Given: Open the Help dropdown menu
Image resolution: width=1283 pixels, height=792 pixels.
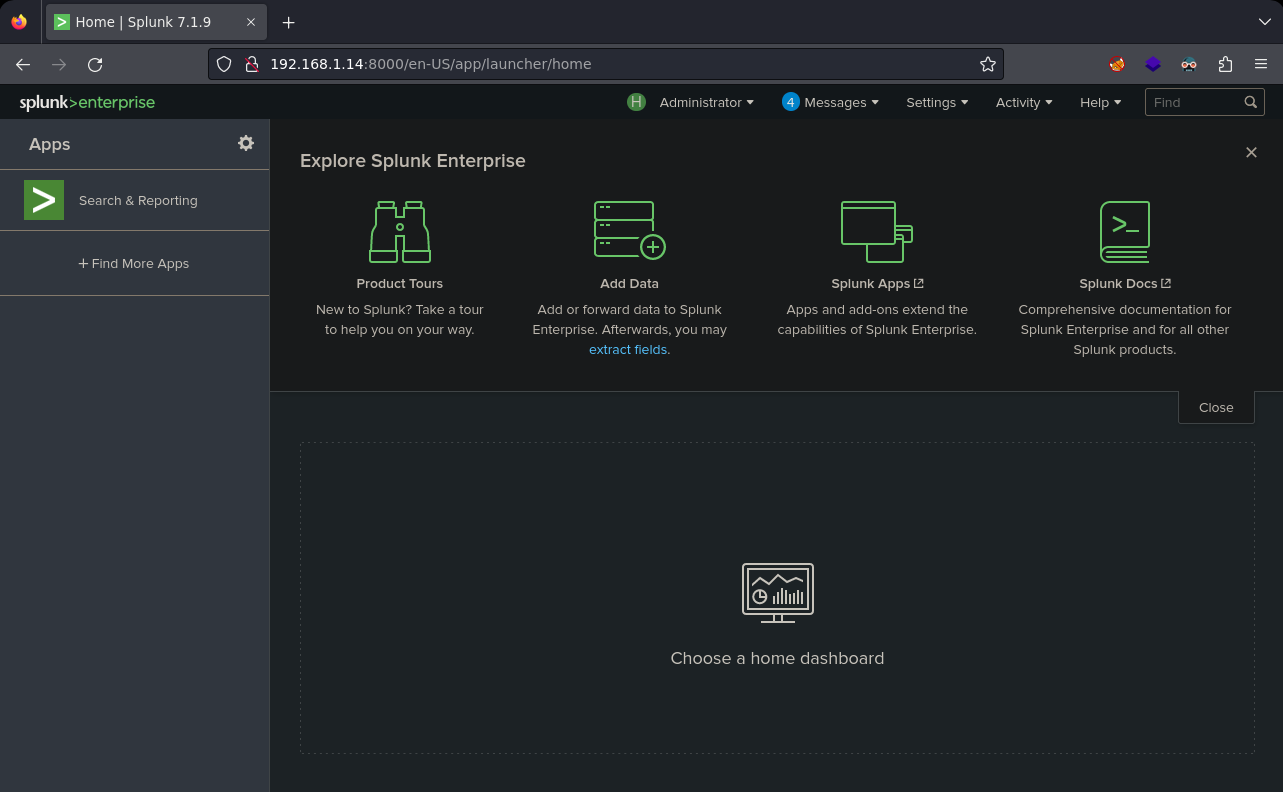Looking at the screenshot, I should tap(1100, 102).
